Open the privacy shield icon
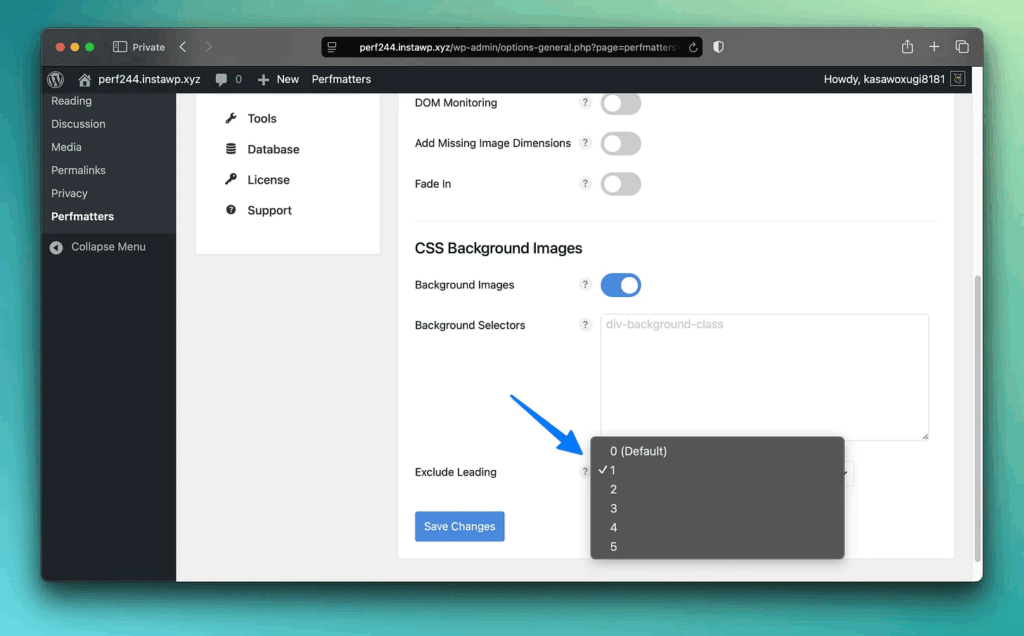 click(718, 47)
